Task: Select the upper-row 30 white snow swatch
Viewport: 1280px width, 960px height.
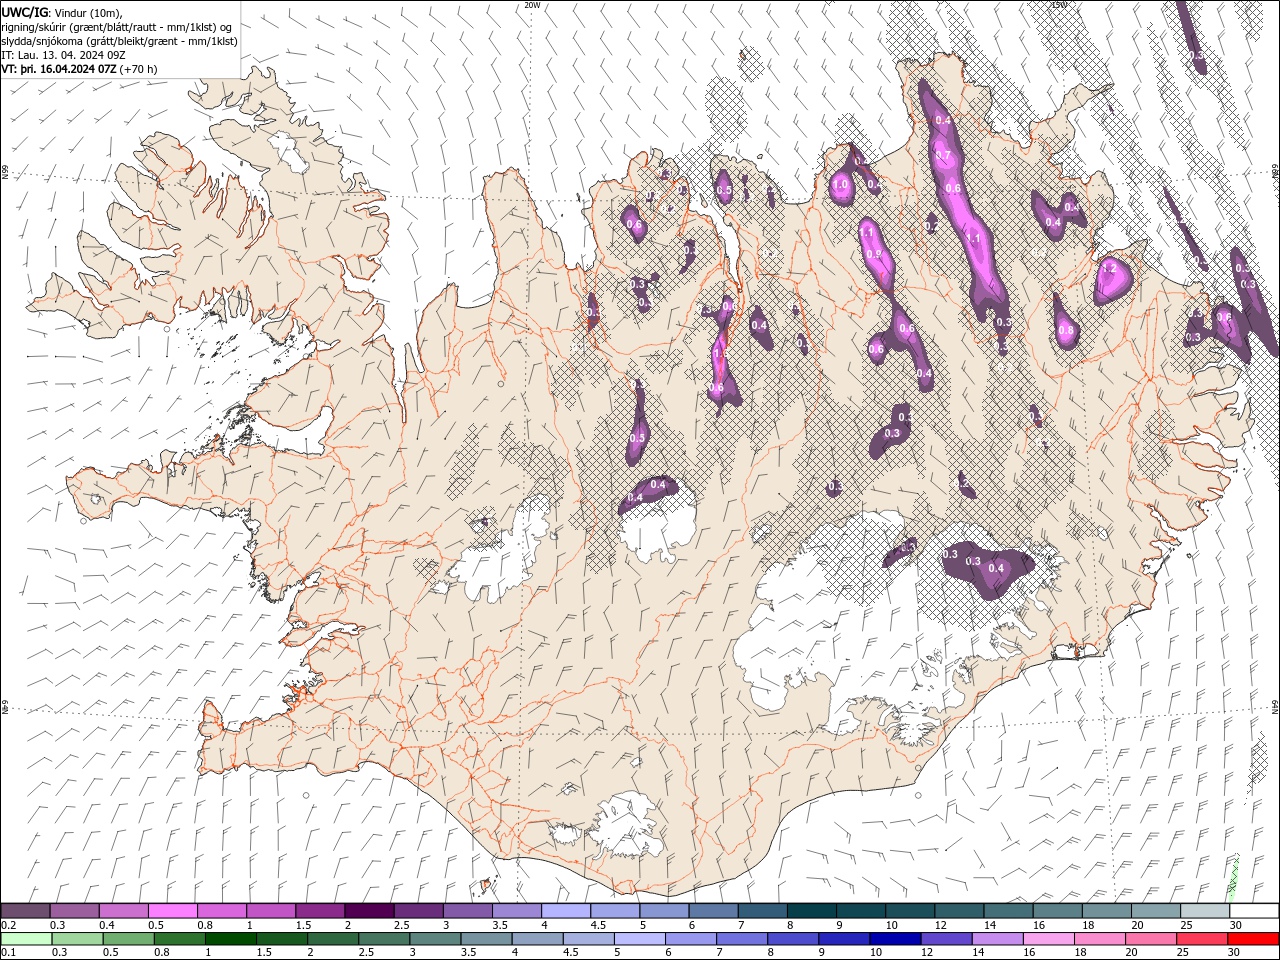Action: pyautogui.click(x=1254, y=910)
